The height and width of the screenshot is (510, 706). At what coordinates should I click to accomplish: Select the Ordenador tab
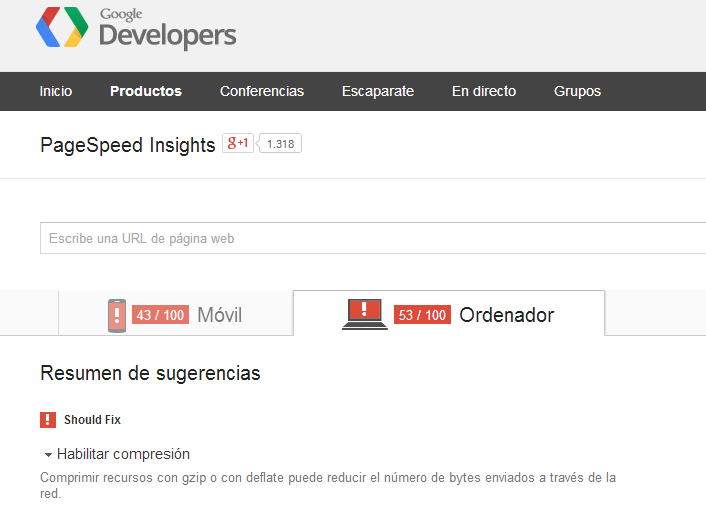coord(449,313)
